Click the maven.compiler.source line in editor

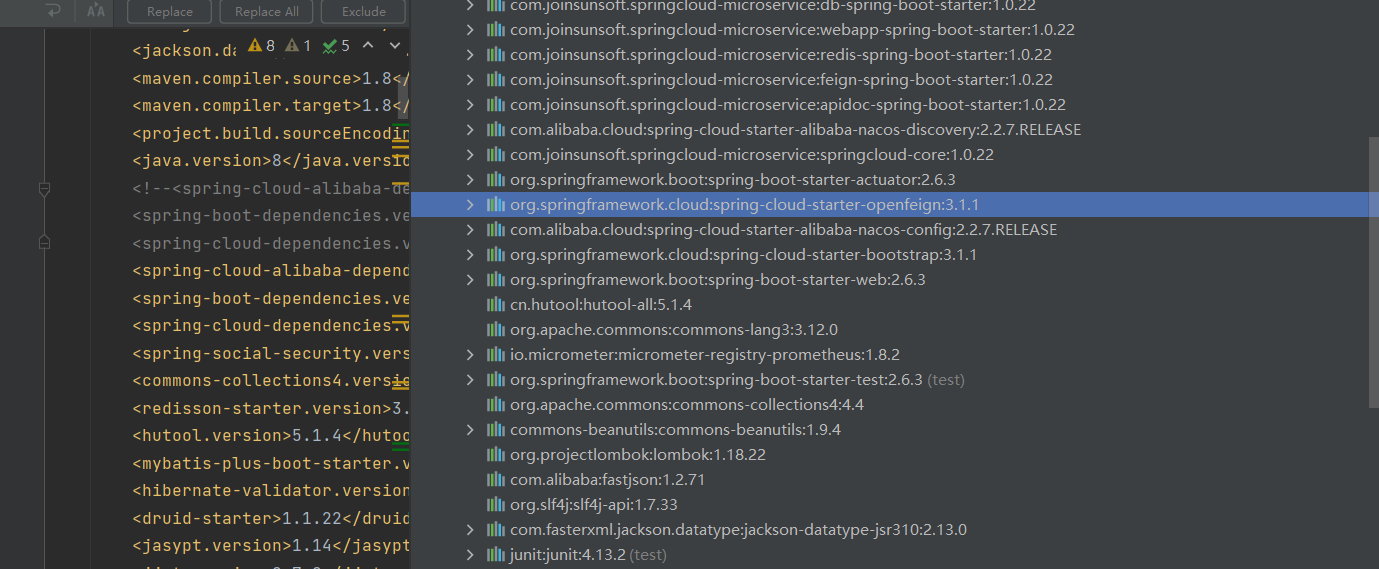[271, 79]
